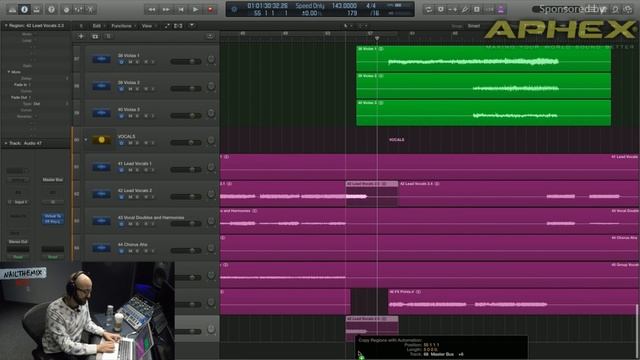Toggle the Inspector button in control bar

24,9
